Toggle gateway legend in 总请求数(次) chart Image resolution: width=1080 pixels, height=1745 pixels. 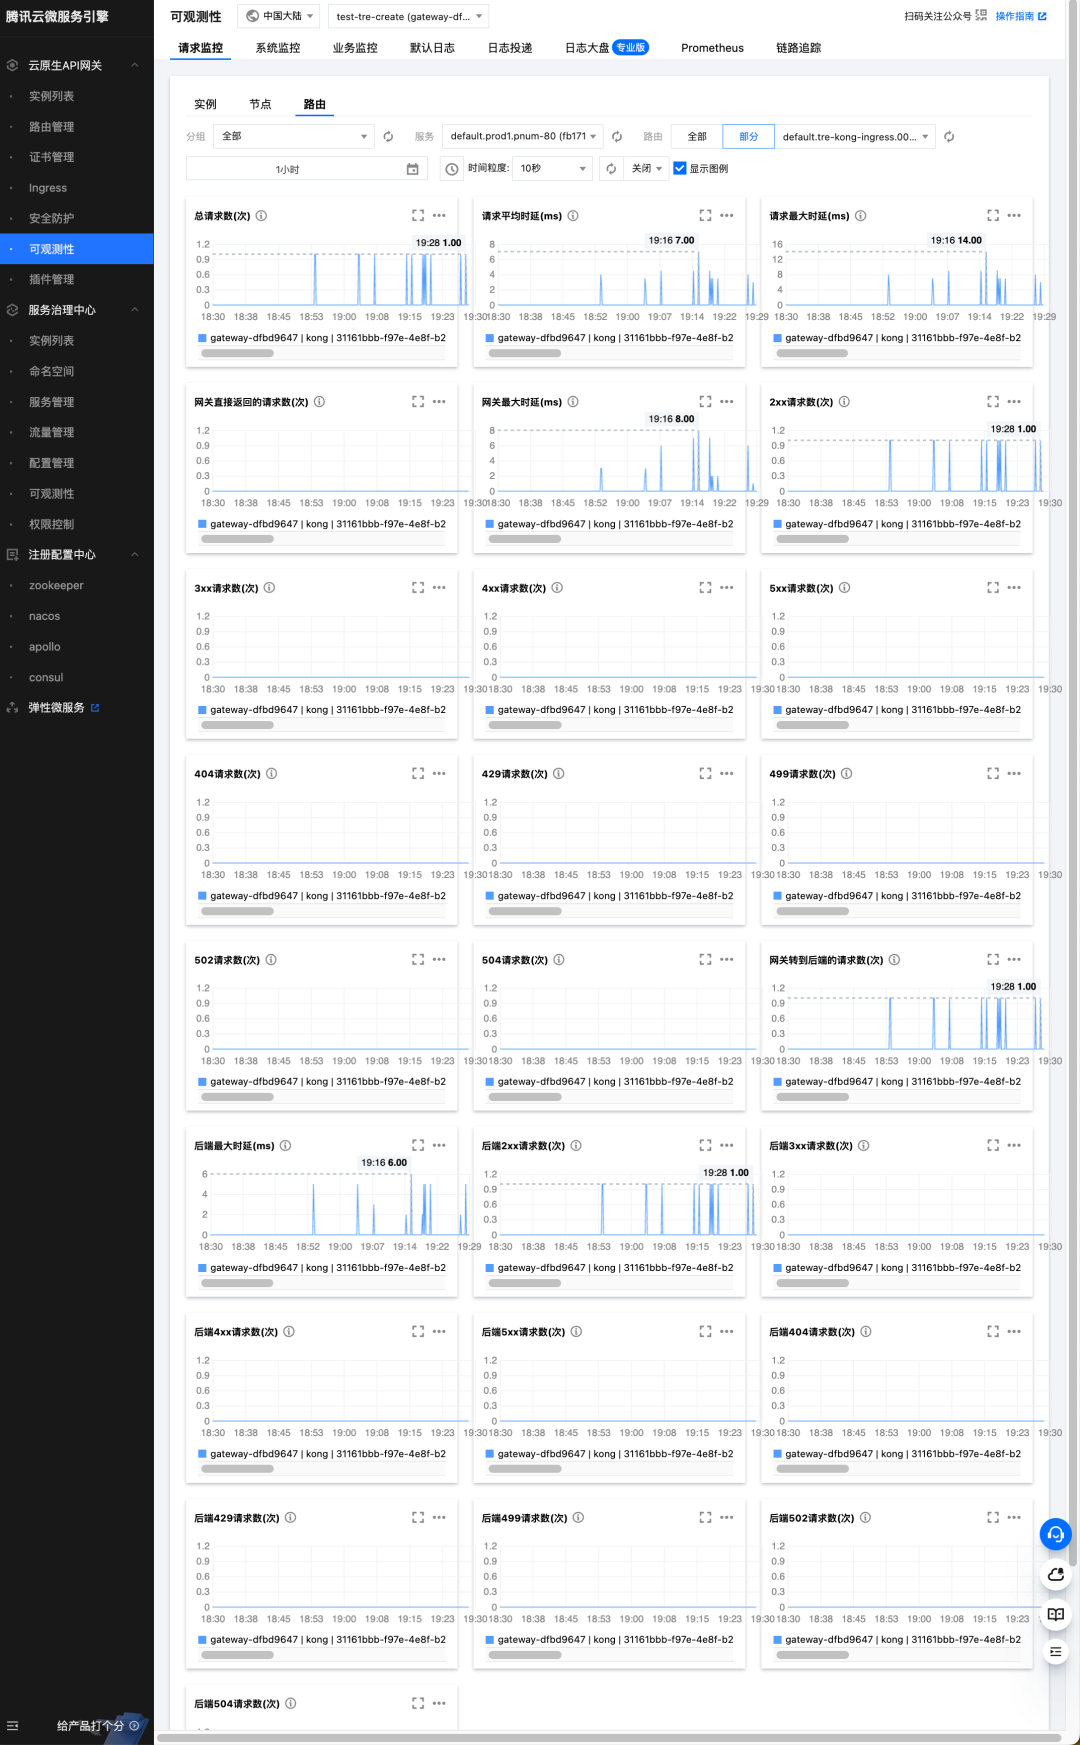coord(322,338)
